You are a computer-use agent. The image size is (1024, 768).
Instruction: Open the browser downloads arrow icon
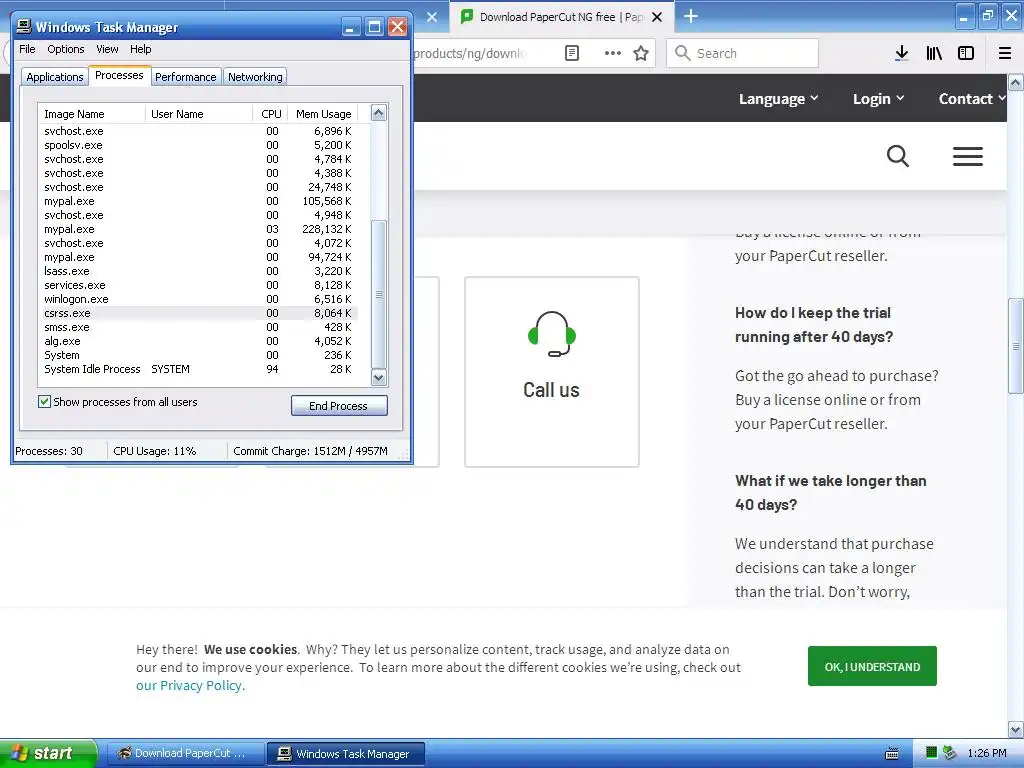pyautogui.click(x=901, y=54)
